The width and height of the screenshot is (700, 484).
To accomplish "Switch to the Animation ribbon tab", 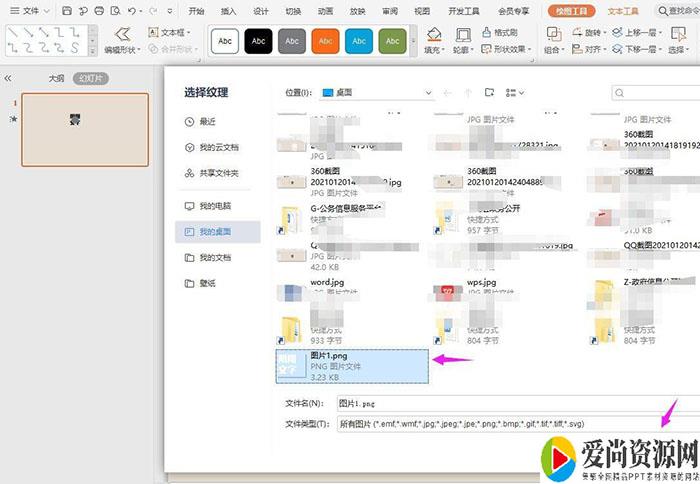I will click(x=325, y=11).
